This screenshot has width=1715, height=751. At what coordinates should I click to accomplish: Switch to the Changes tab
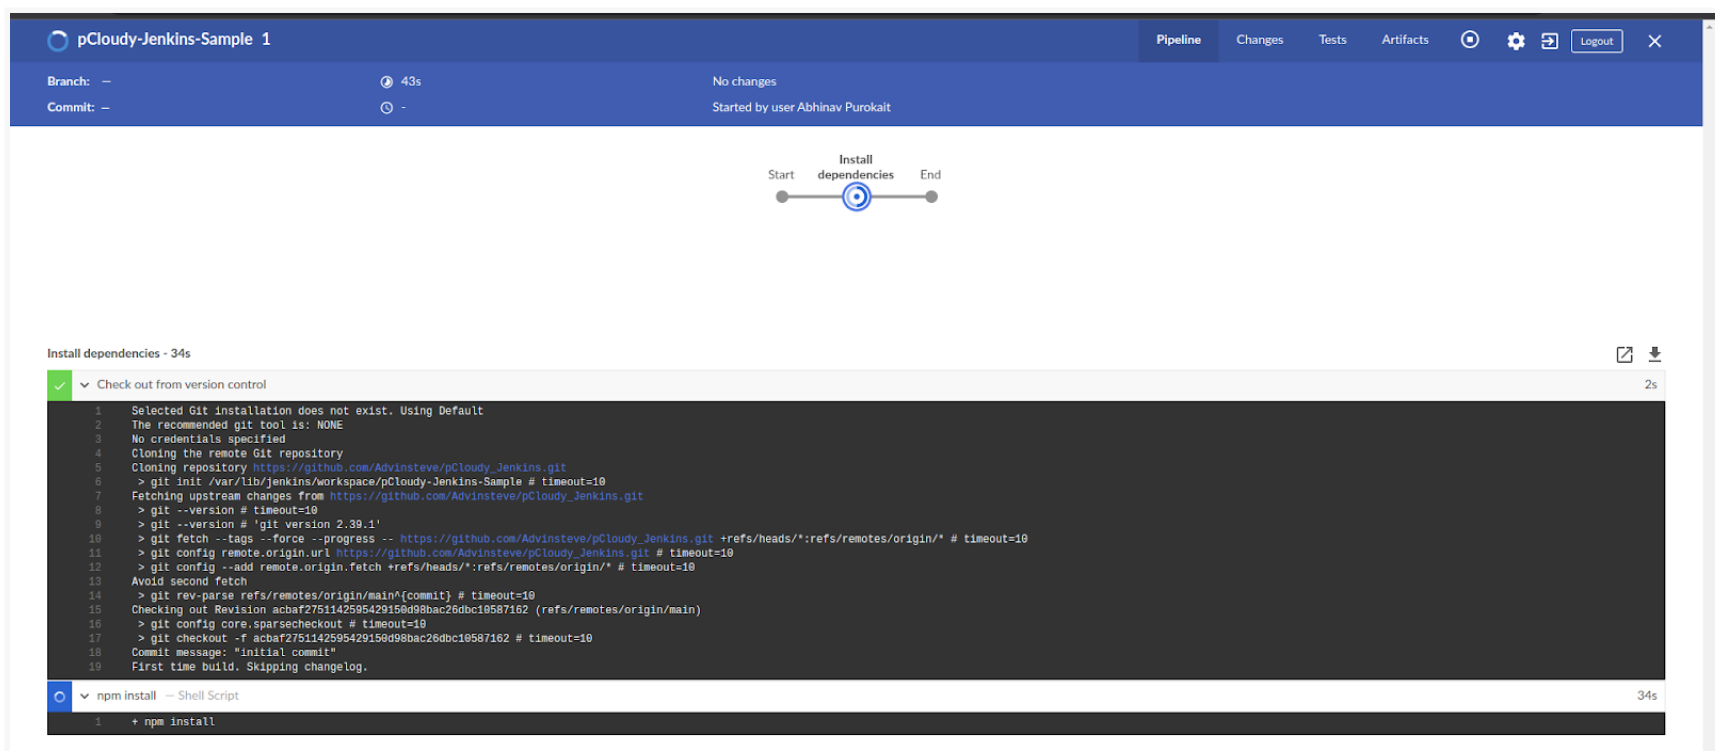(1259, 40)
